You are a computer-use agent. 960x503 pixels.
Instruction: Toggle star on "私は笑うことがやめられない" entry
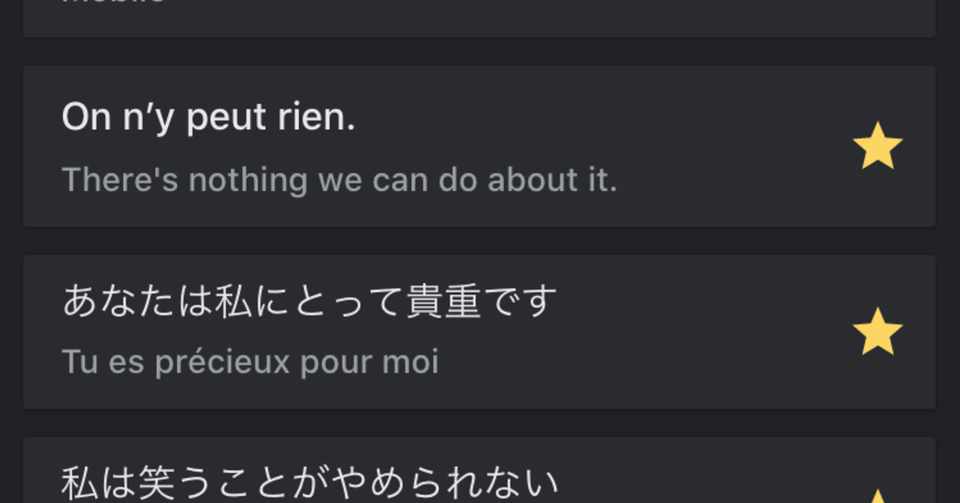click(x=877, y=495)
